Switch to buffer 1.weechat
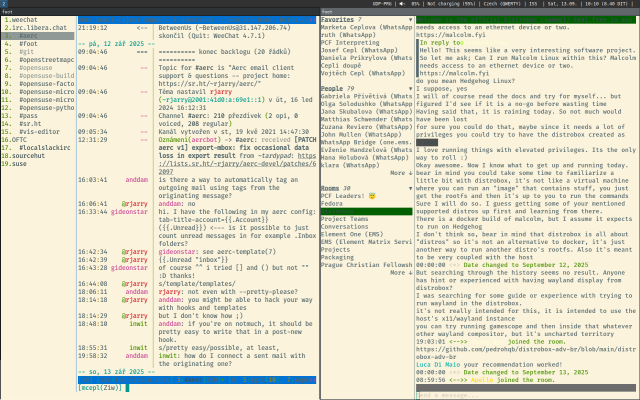The image size is (640, 400). tap(21, 20)
